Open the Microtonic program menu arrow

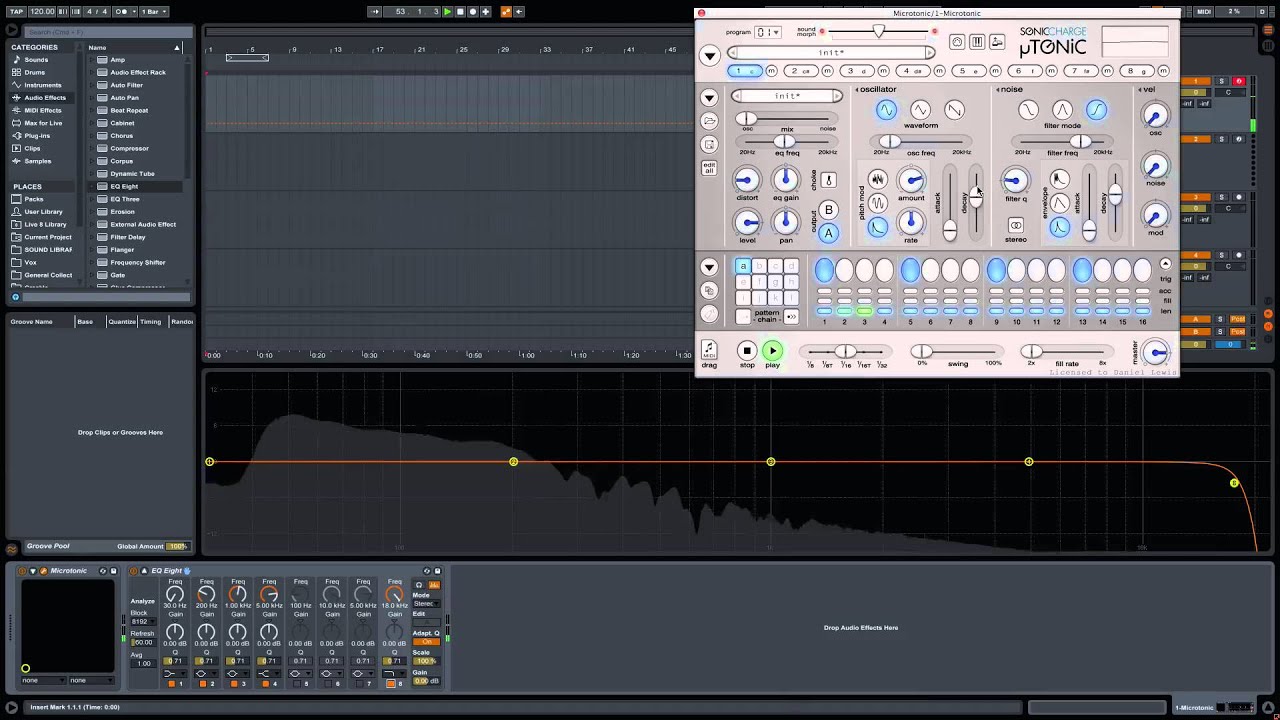click(709, 55)
